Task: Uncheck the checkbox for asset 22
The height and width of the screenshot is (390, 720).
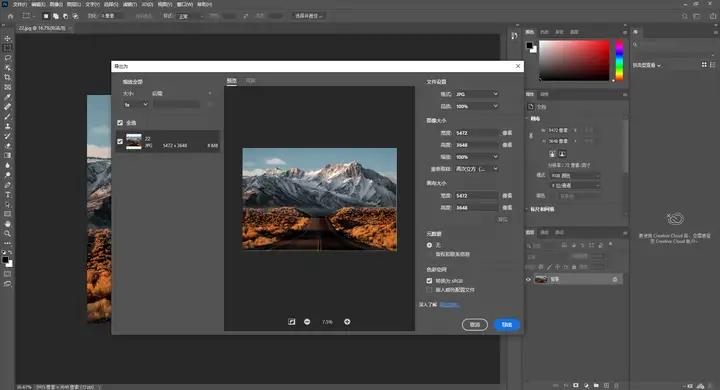Action: pyautogui.click(x=120, y=141)
